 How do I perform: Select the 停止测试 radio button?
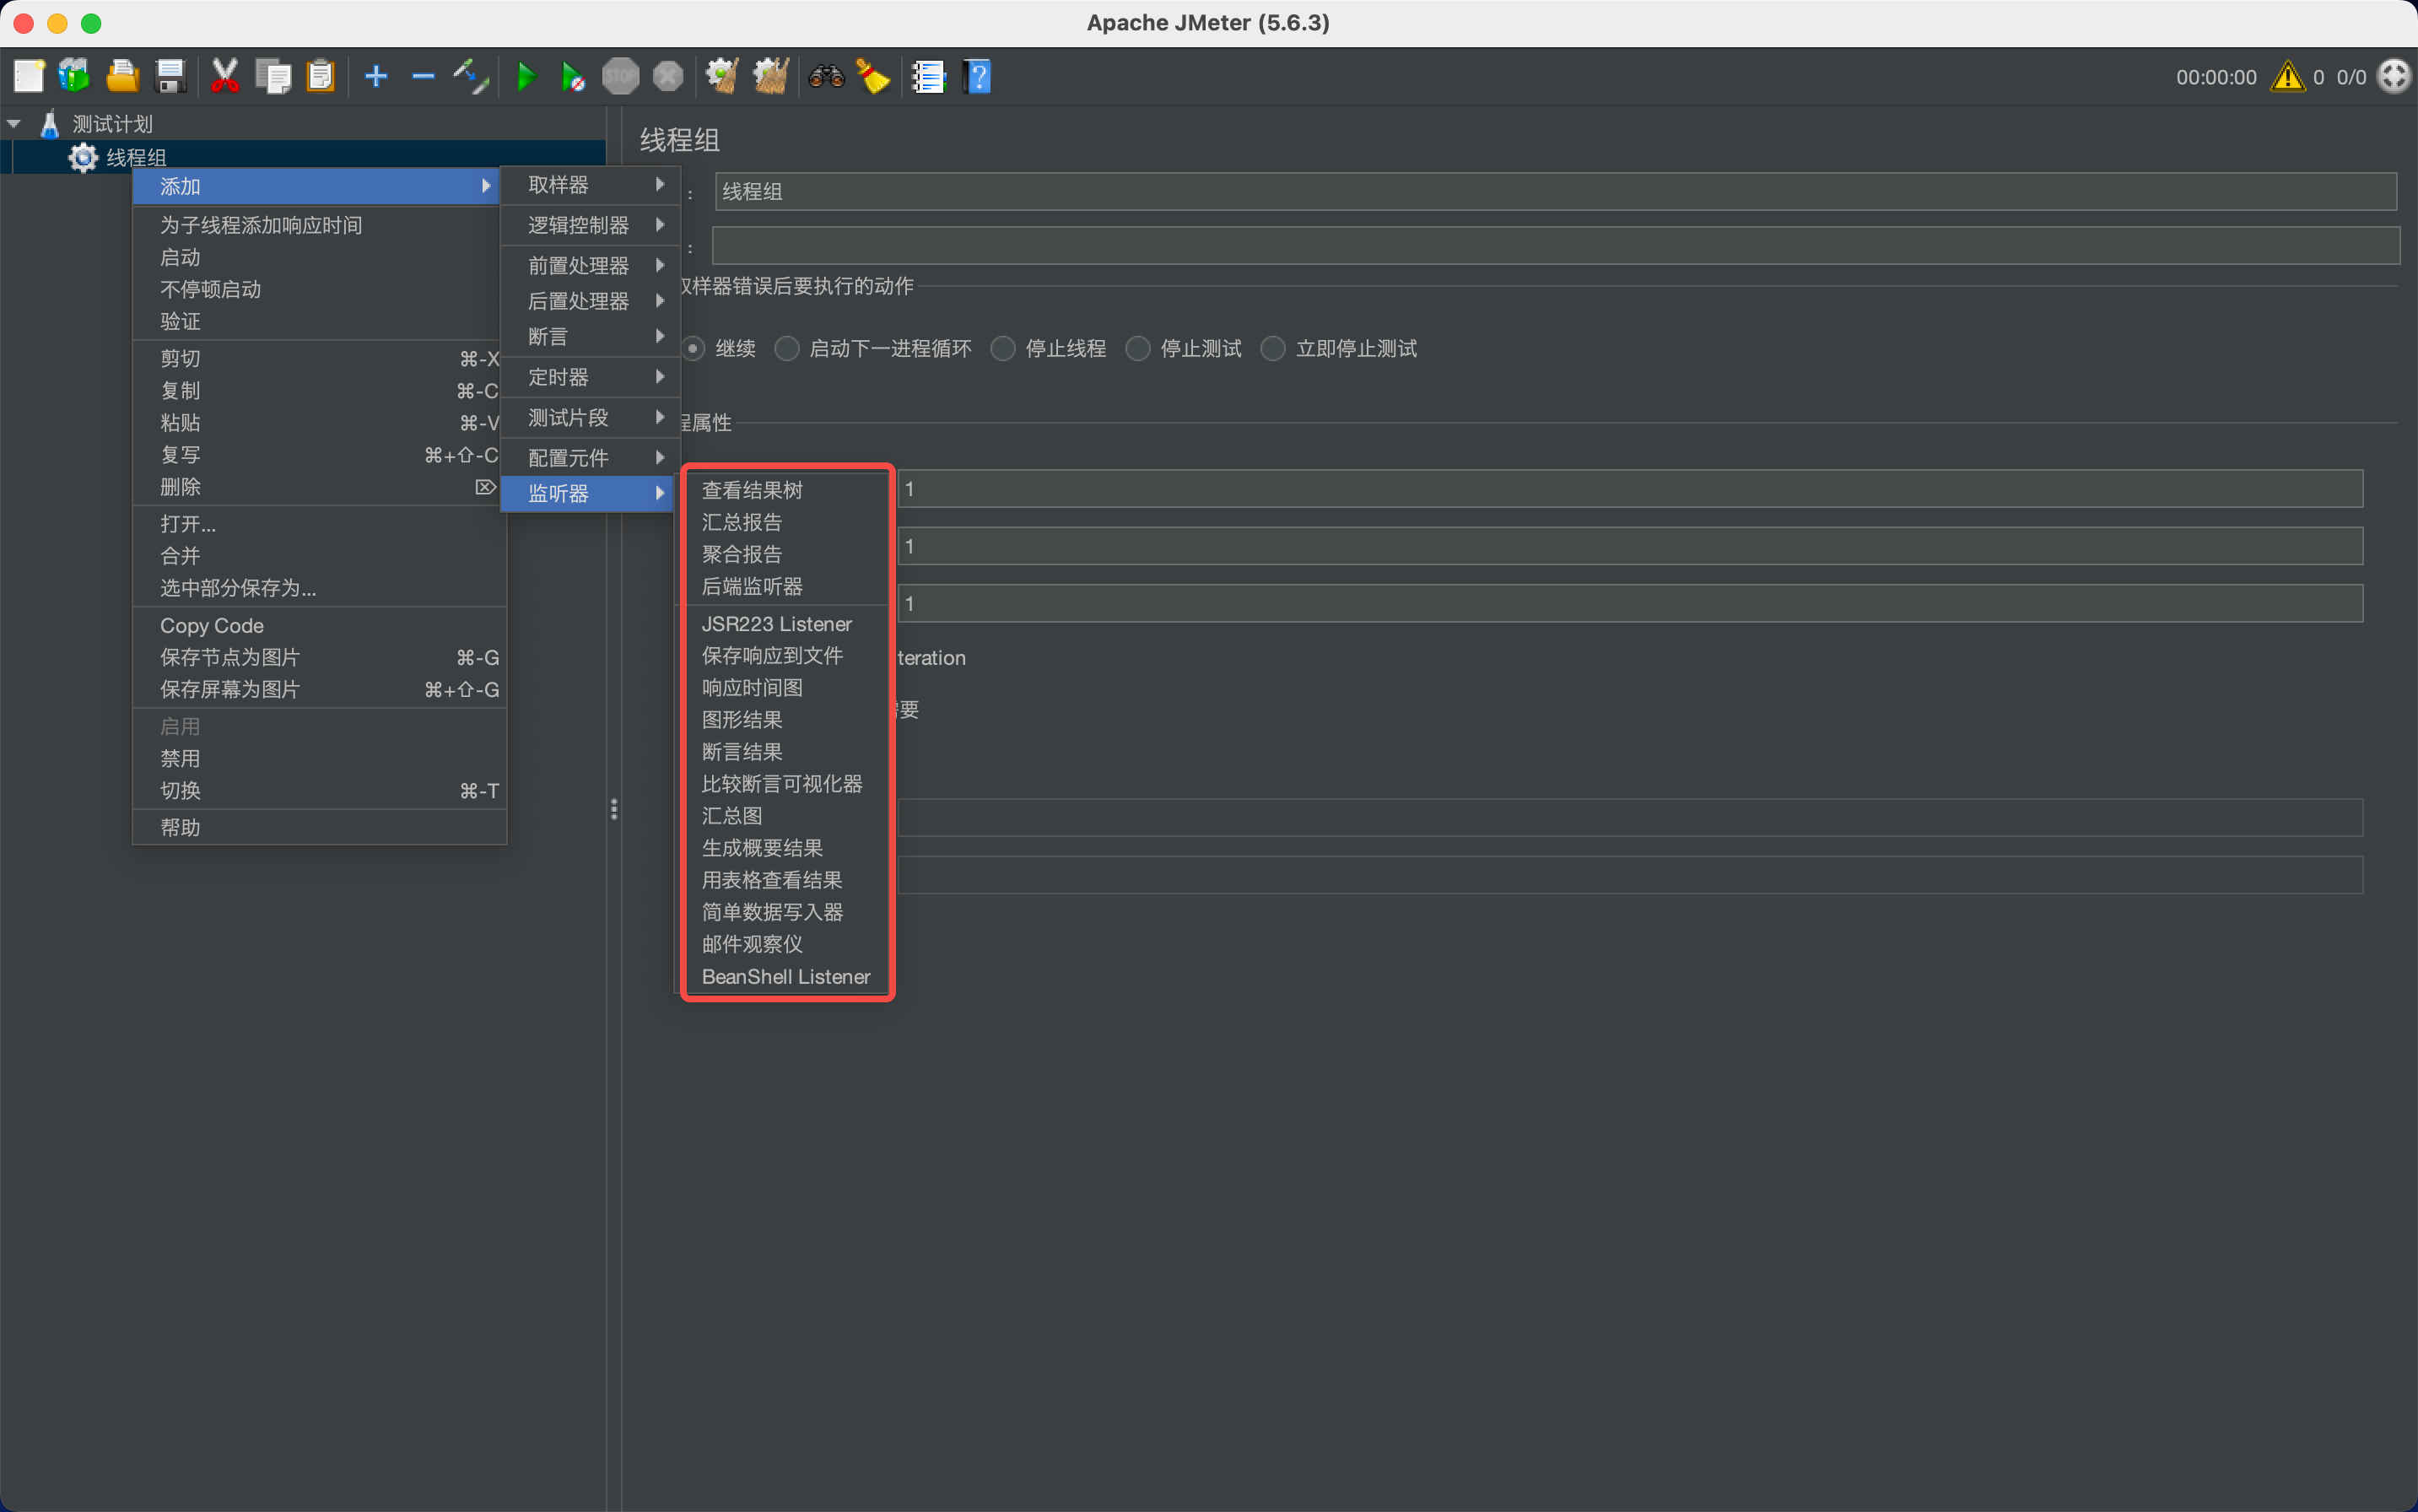1138,348
